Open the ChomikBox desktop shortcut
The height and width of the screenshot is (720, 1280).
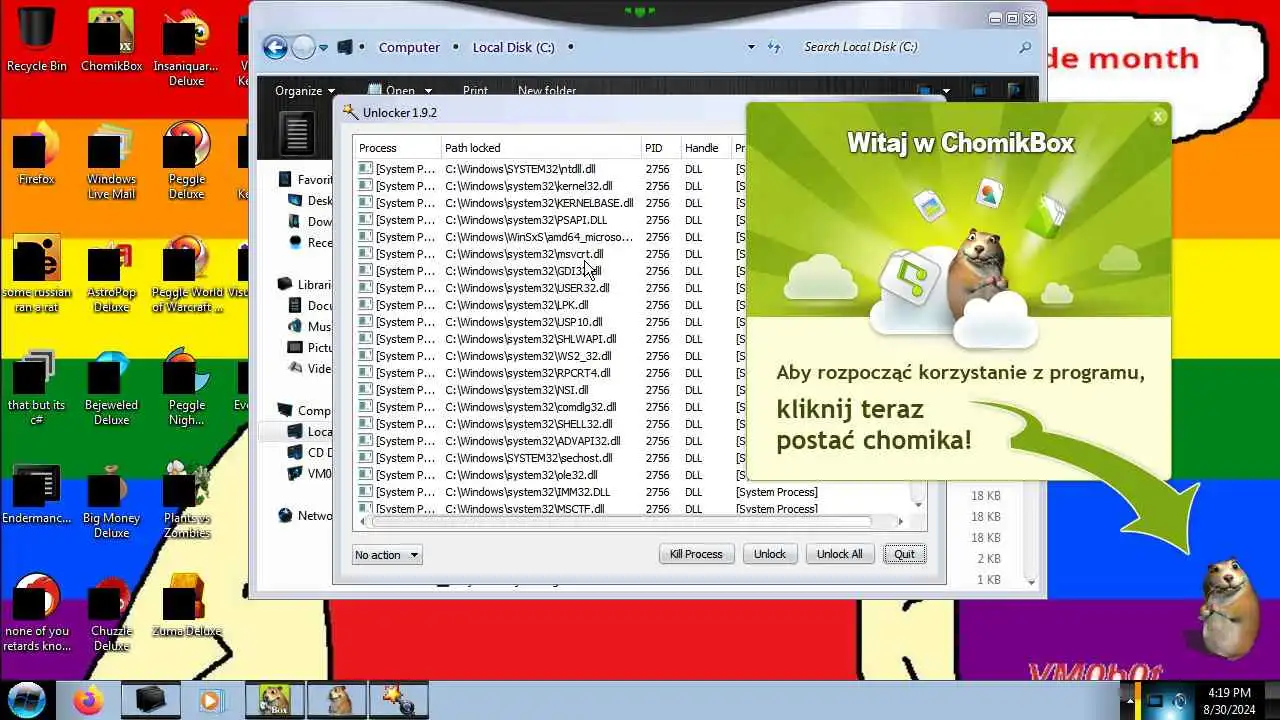pos(111,40)
